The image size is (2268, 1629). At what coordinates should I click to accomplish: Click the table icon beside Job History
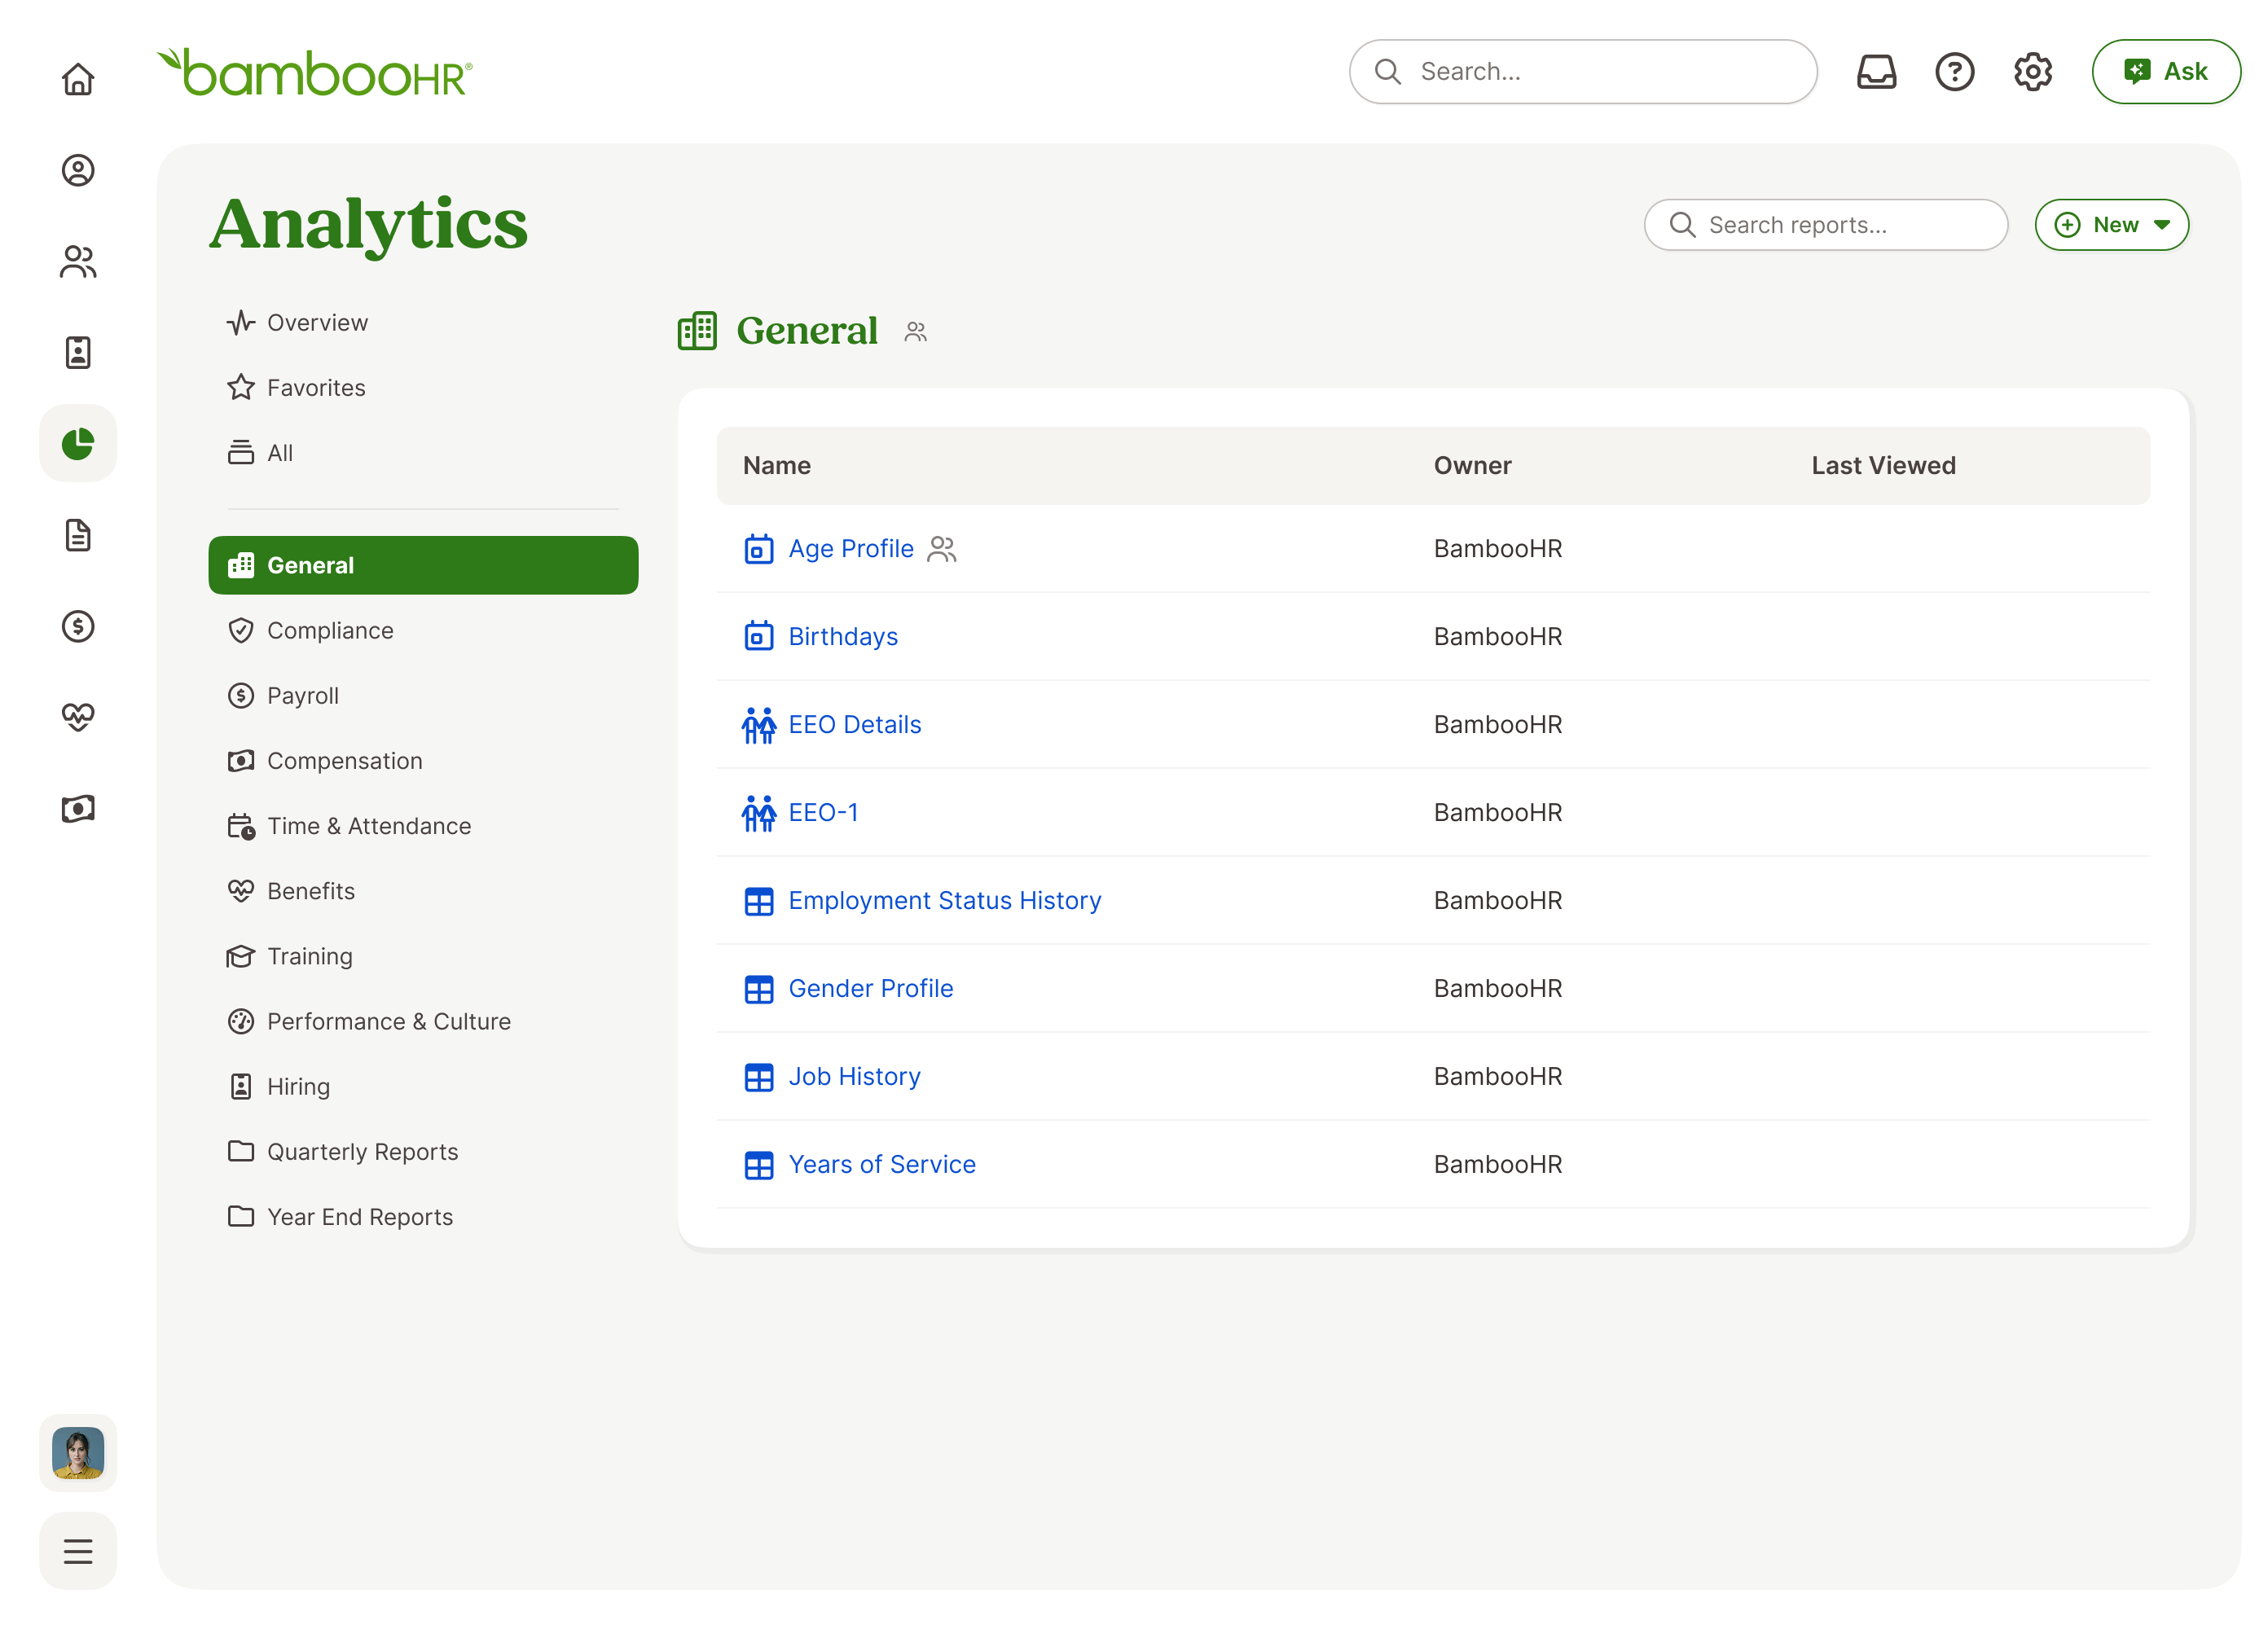pyautogui.click(x=759, y=1077)
